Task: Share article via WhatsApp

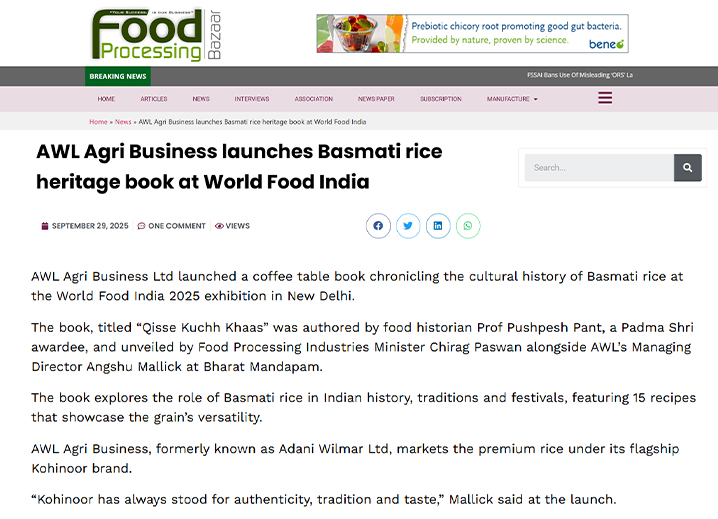Action: 468,226
